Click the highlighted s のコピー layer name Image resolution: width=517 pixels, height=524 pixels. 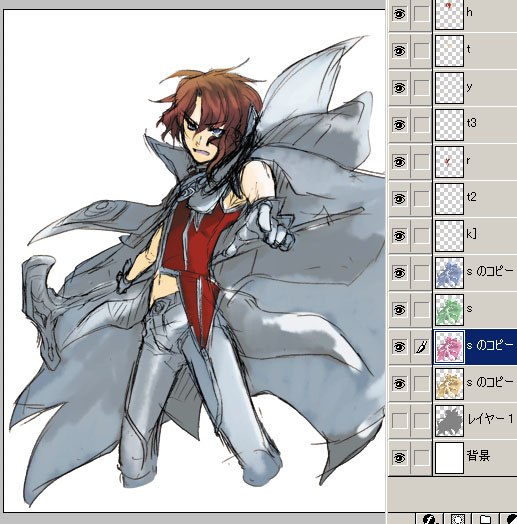click(x=490, y=345)
